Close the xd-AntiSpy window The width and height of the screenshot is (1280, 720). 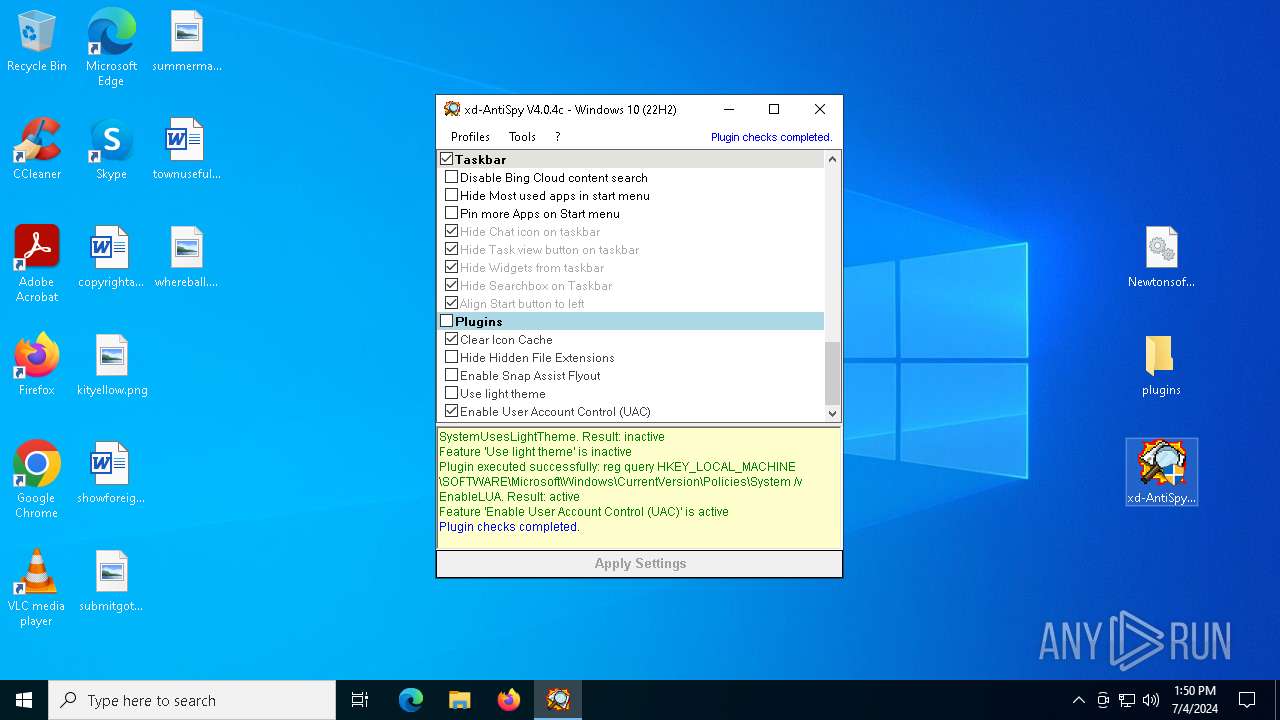[820, 109]
